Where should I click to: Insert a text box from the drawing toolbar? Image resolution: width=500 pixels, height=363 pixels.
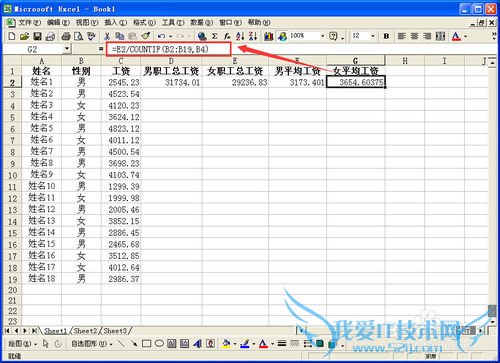[172, 343]
